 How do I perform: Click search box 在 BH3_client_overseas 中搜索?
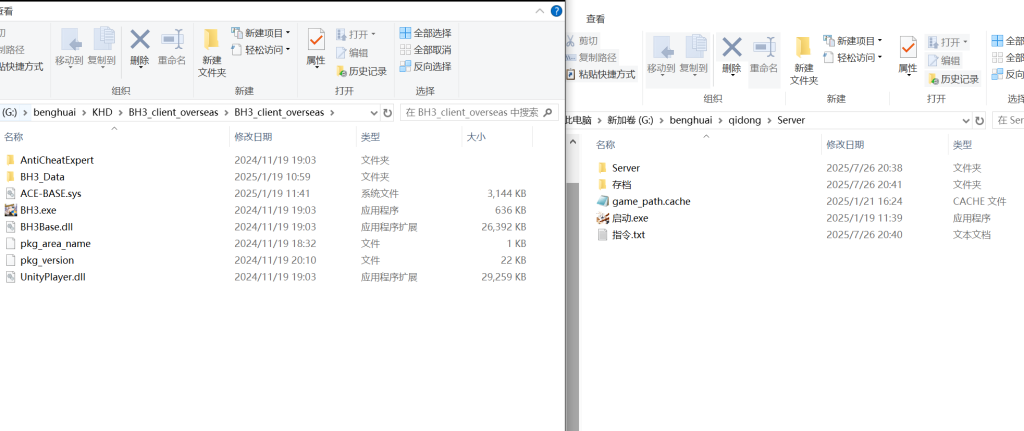coord(479,112)
